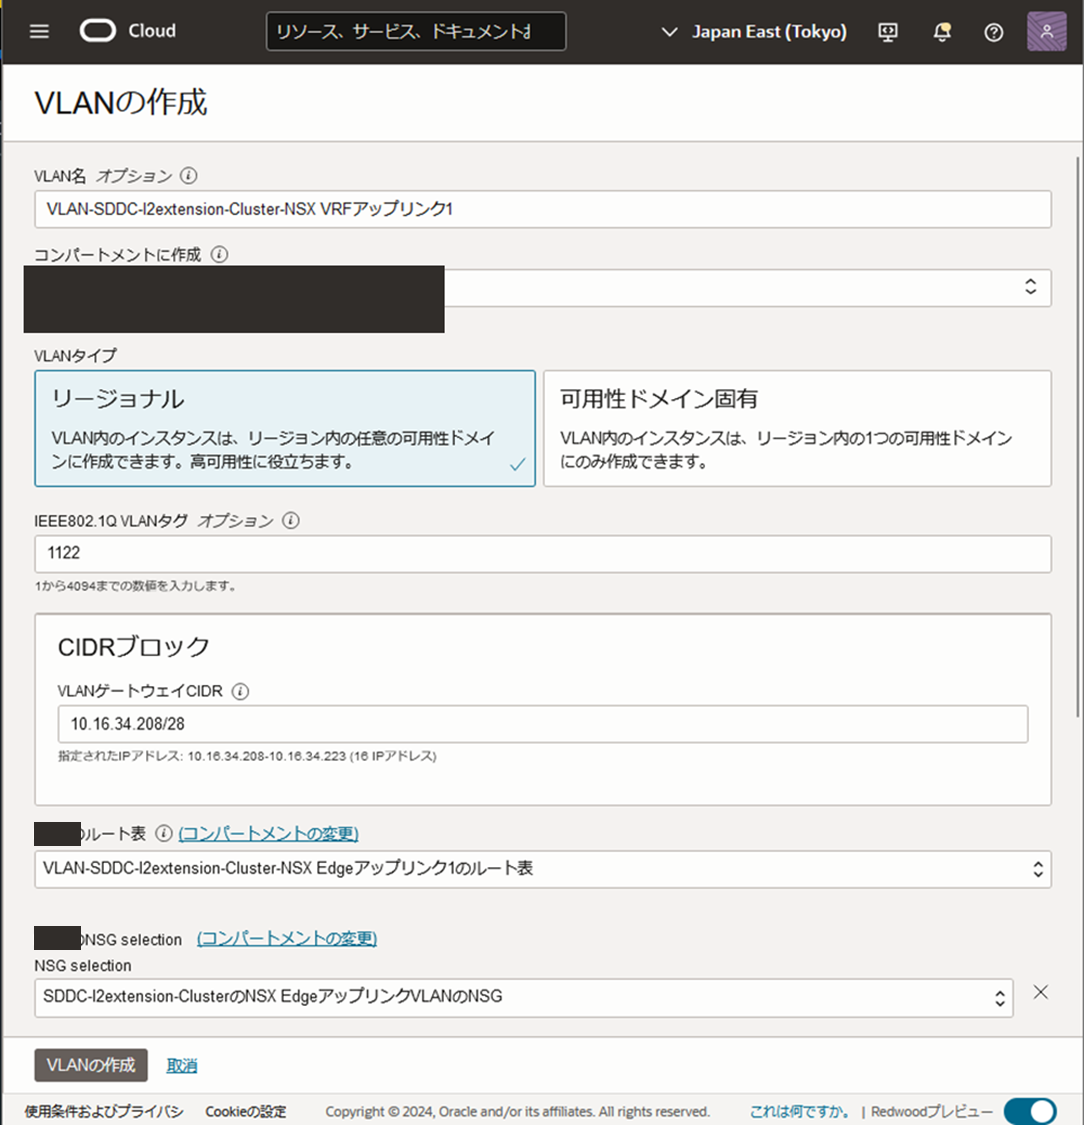Toggle the Redwoodプレビュー switch
Screen dimensions: 1084x1125
[1031, 1111]
